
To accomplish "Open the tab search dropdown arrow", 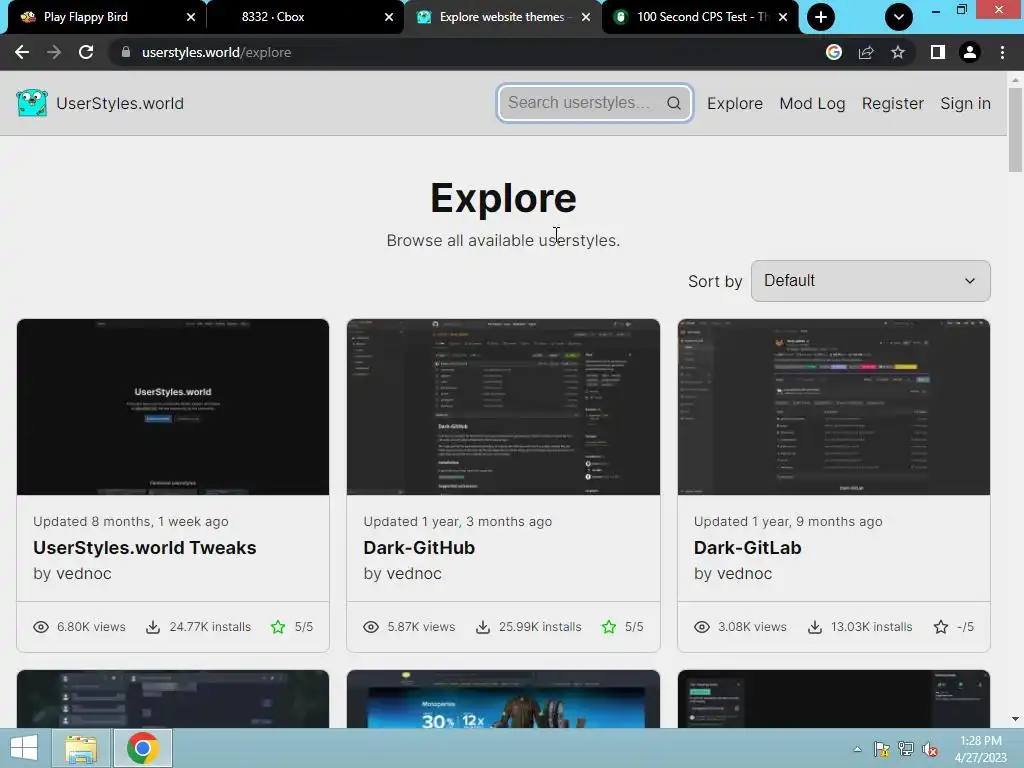I will (899, 17).
